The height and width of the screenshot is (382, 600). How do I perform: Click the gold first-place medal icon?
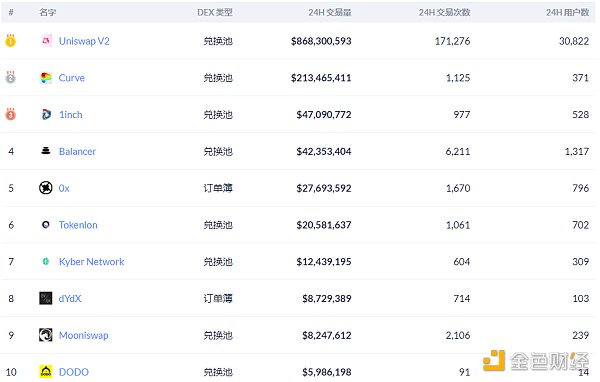10,40
